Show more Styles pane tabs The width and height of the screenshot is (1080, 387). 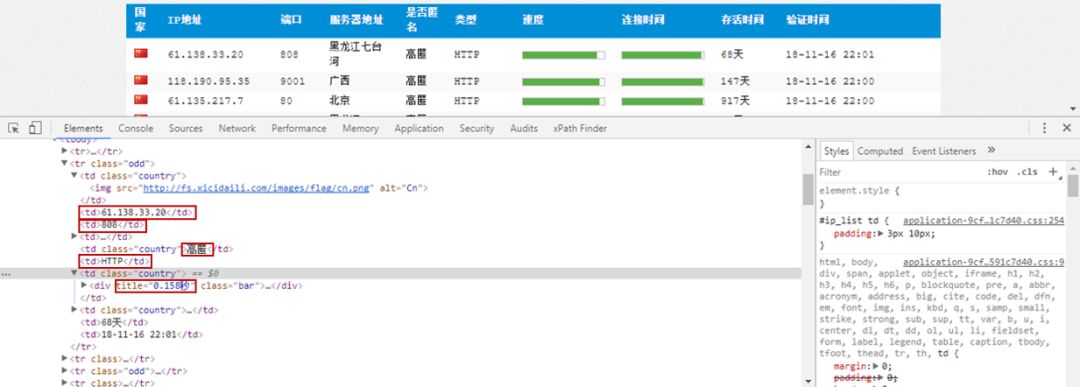(991, 150)
